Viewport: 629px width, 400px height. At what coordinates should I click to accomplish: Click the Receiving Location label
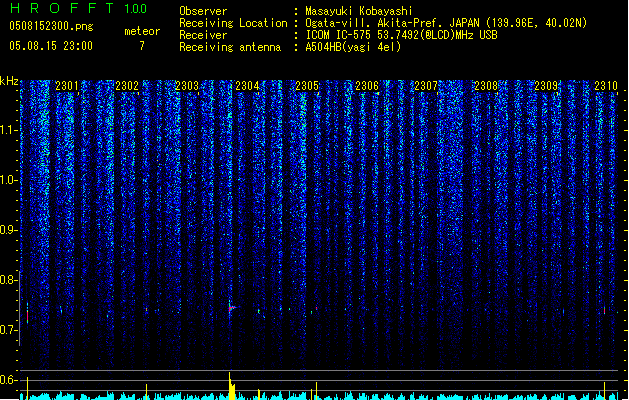point(233,23)
